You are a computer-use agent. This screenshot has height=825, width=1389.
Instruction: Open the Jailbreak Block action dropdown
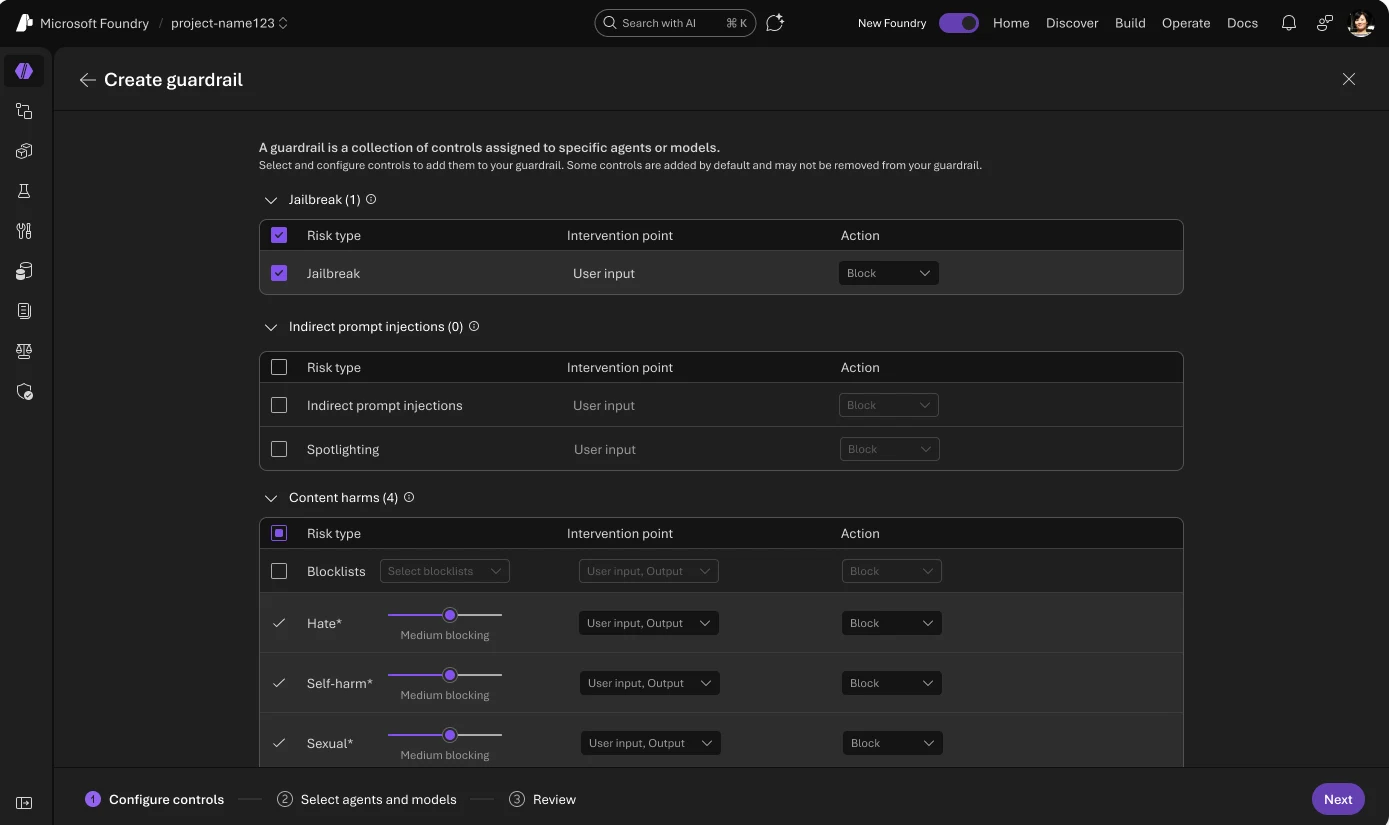(x=888, y=273)
